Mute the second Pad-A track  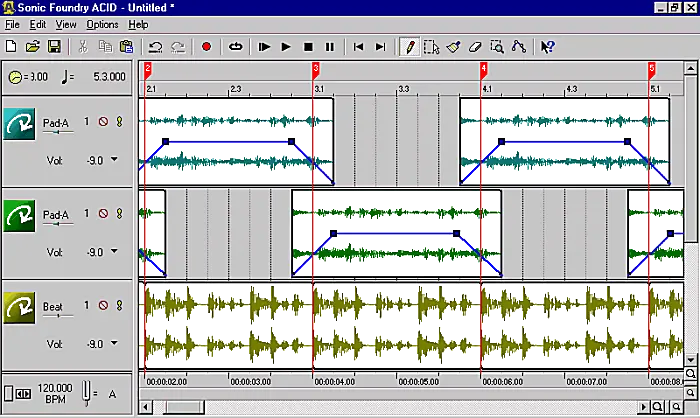104,213
